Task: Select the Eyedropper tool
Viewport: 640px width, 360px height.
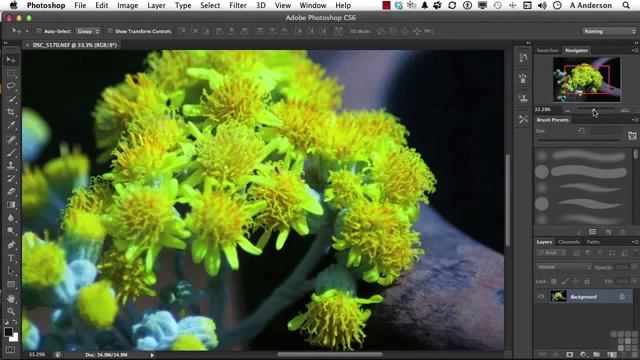Action: tap(11, 126)
